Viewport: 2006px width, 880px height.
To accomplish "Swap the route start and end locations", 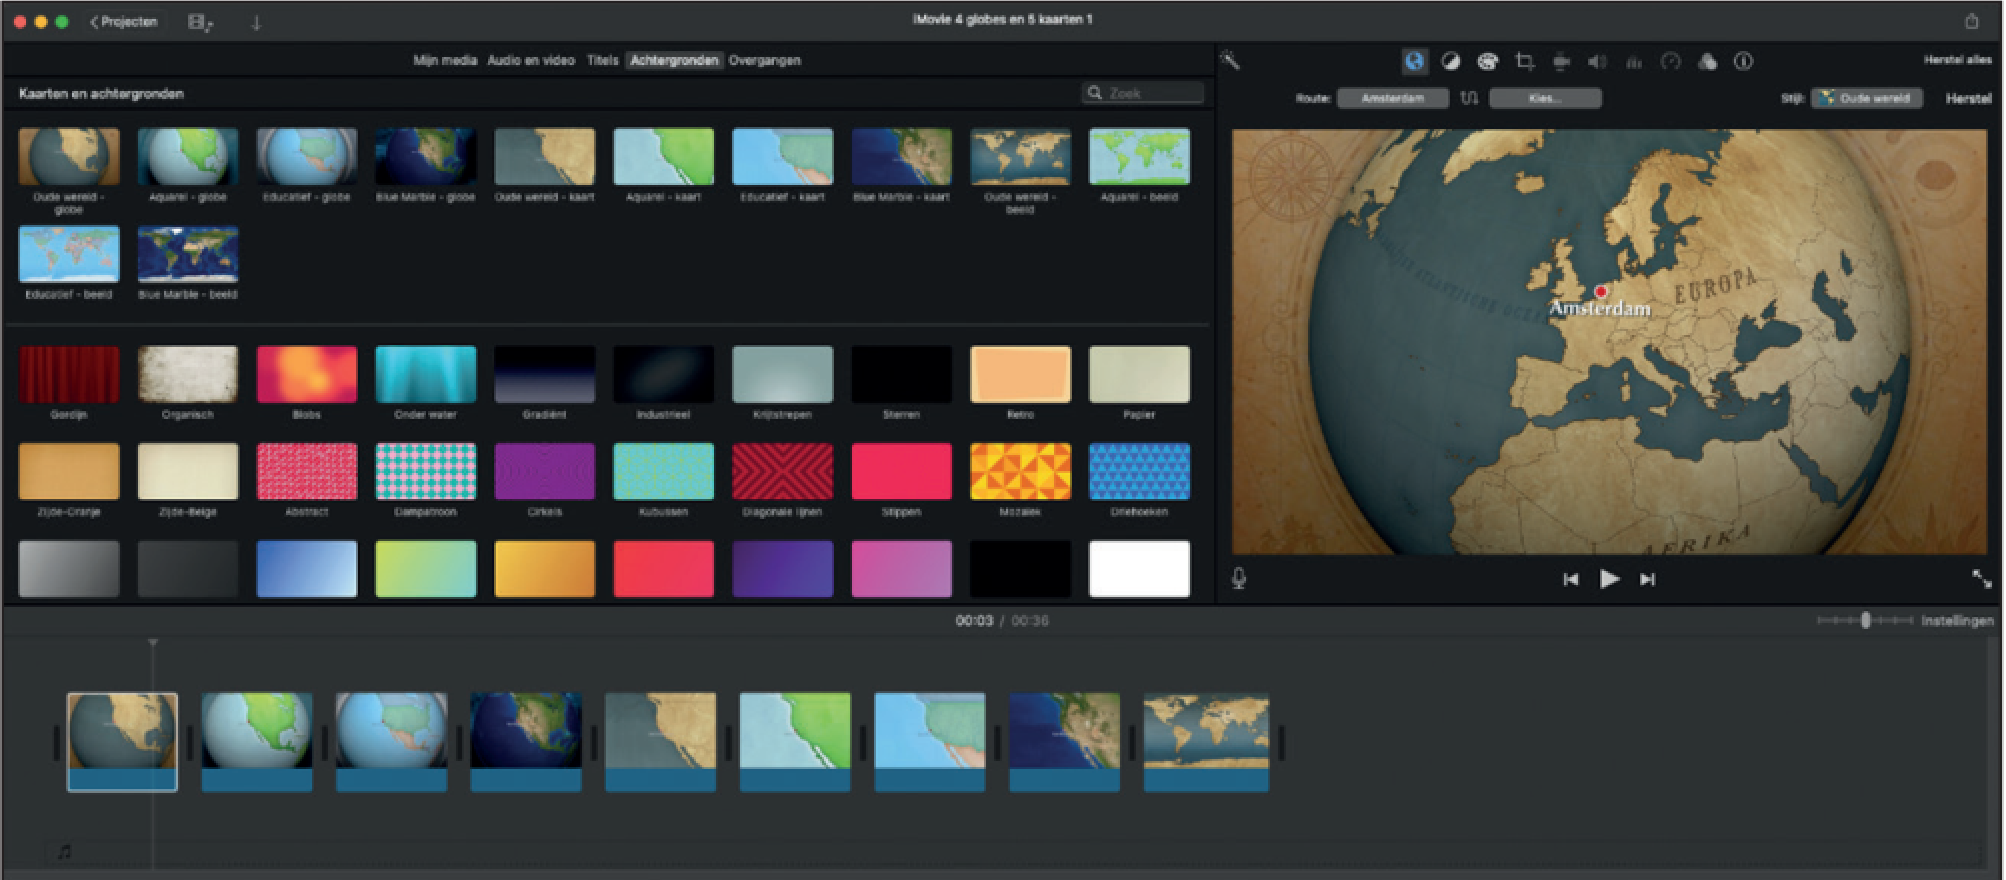I will point(1469,98).
